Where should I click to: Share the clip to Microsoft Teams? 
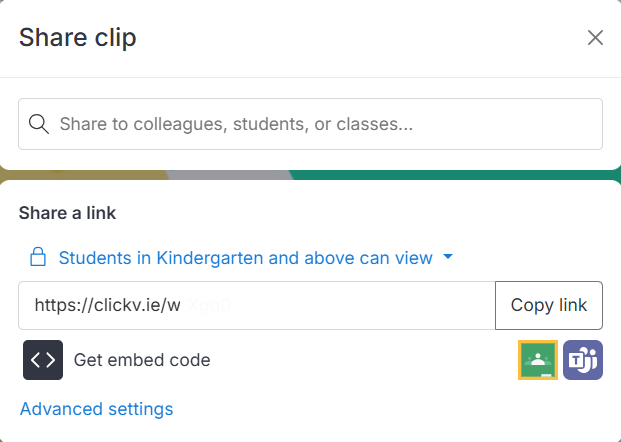[583, 360]
